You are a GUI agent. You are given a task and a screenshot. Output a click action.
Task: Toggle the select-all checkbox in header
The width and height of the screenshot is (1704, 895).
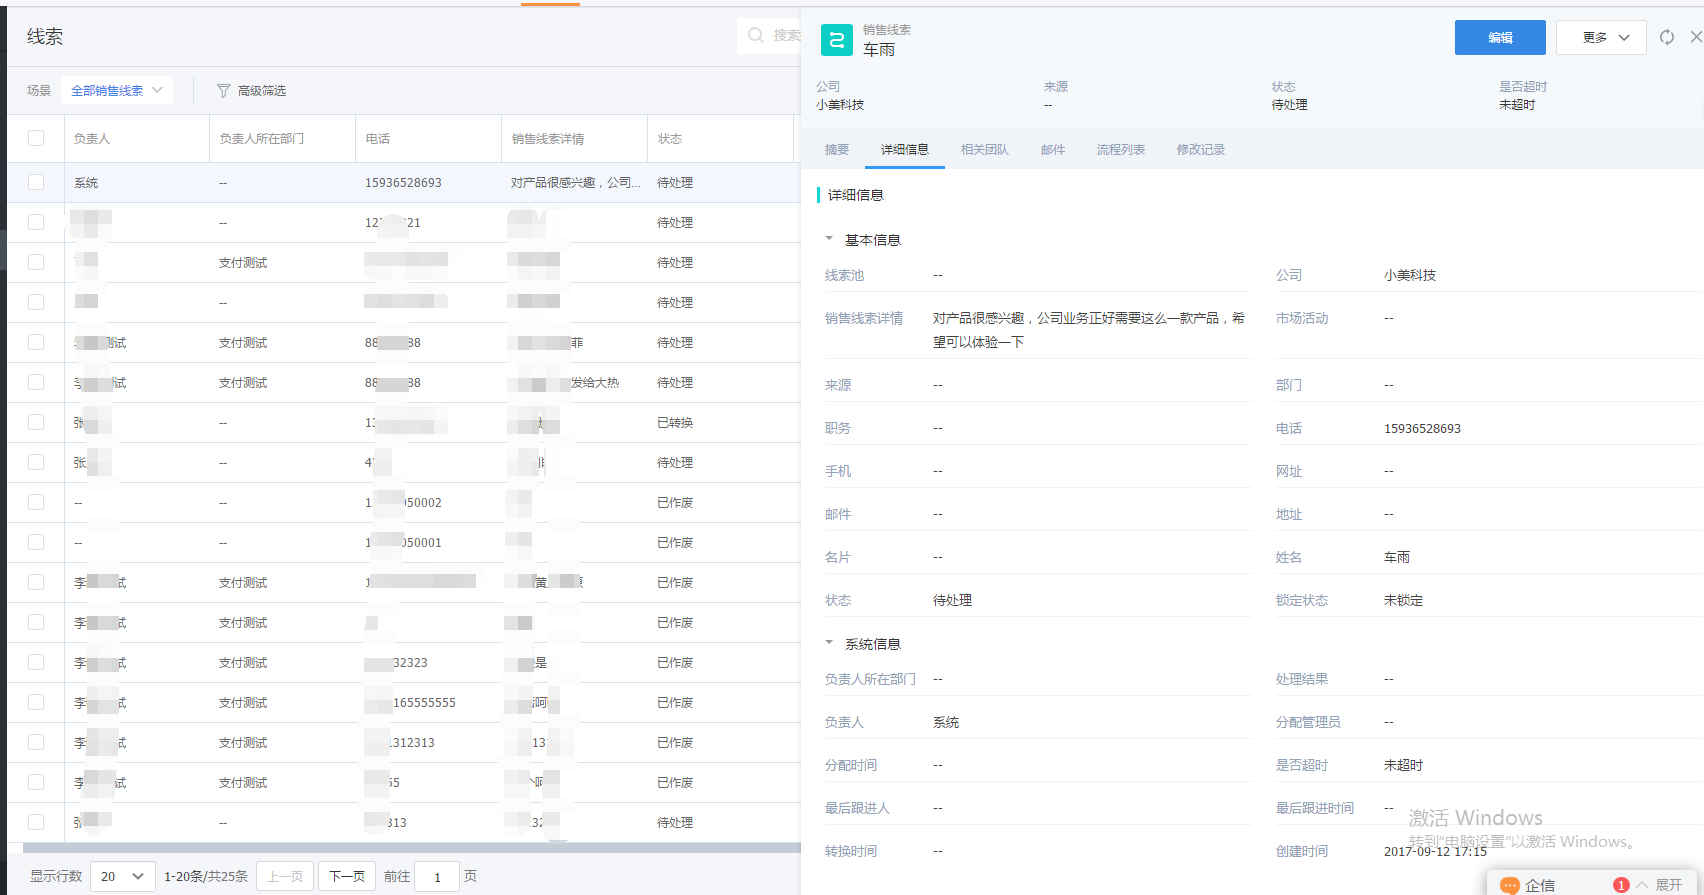36,138
